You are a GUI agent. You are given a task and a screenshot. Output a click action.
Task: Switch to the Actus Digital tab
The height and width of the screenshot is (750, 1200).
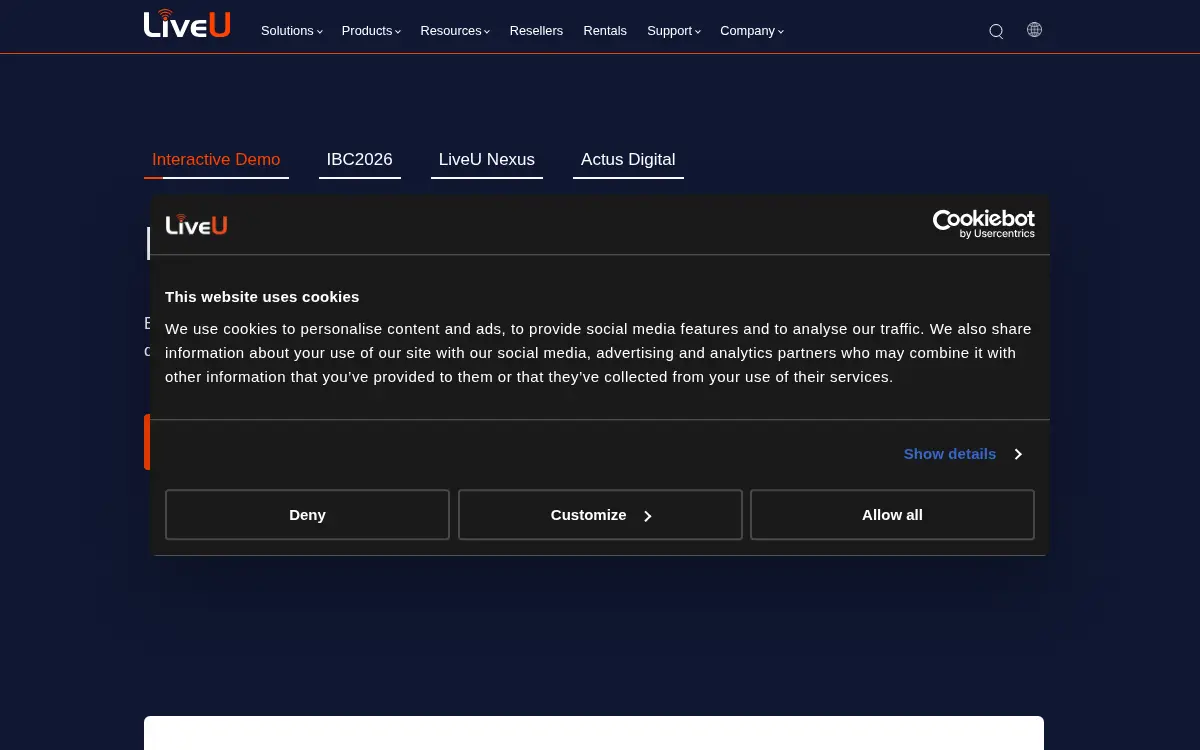(x=628, y=160)
